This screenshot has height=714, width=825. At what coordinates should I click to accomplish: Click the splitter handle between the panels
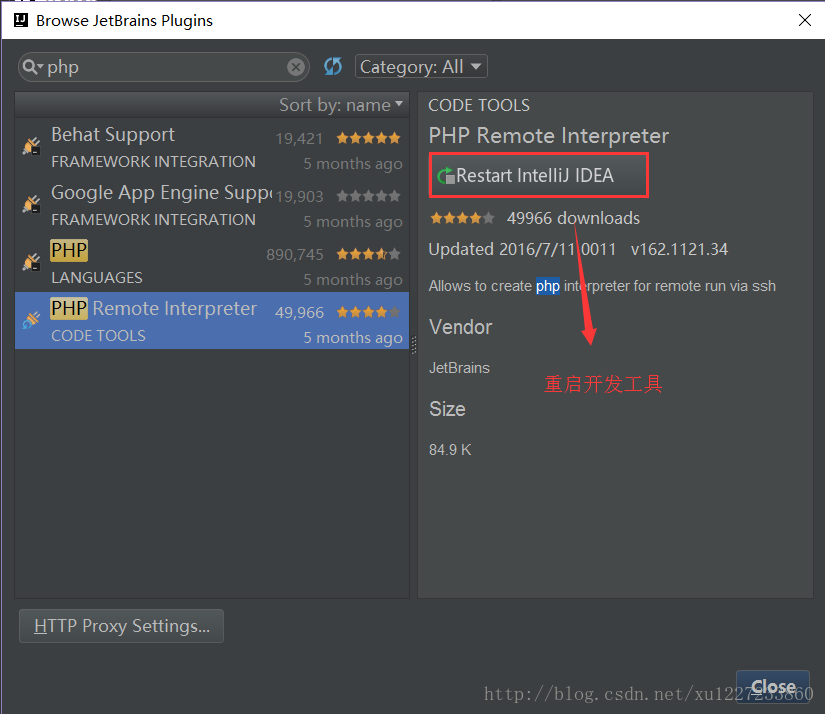pos(414,345)
